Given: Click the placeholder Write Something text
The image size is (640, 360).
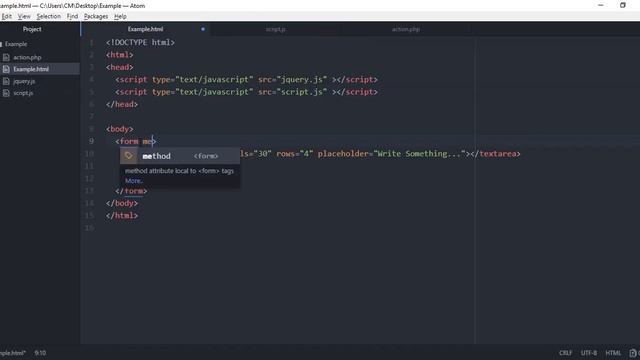Looking at the screenshot, I should coord(420,154).
